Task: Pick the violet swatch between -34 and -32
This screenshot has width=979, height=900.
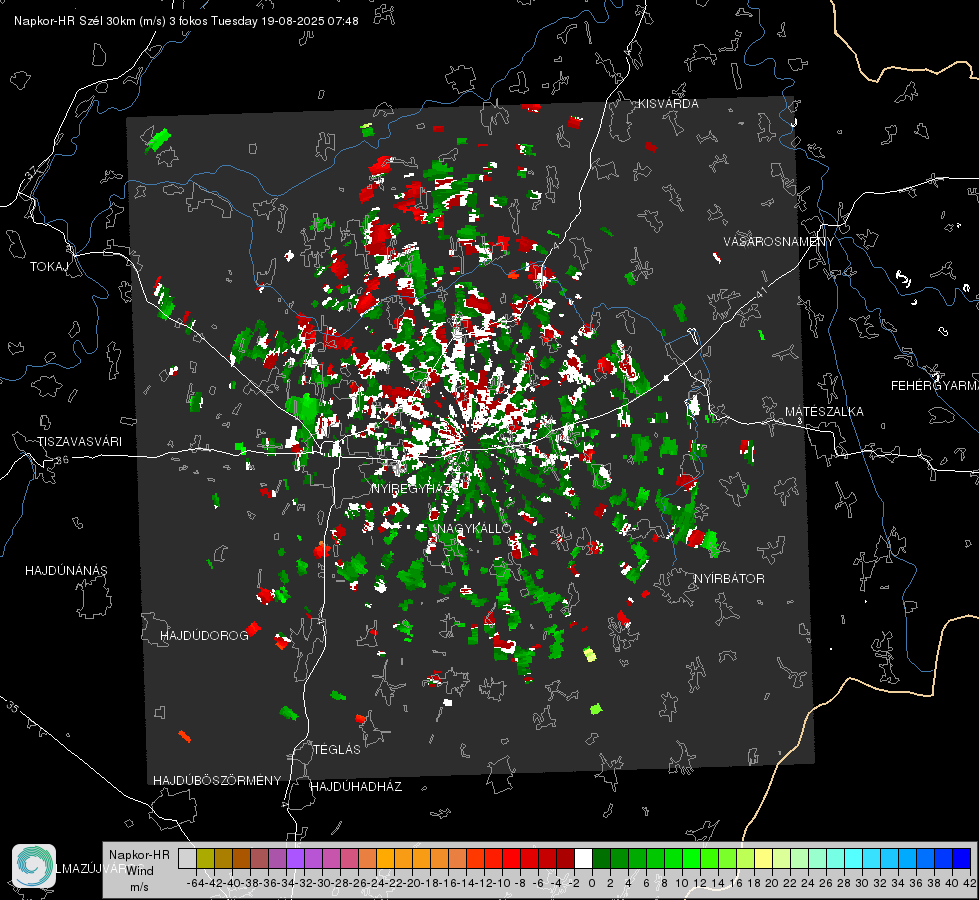Action: click(295, 858)
